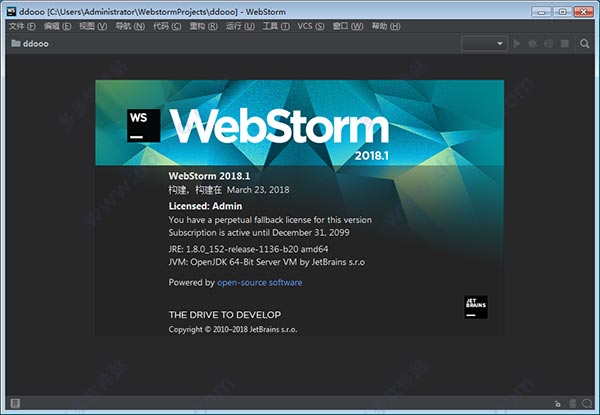Click the perpetual fallback license line
Image resolution: width=600 pixels, height=415 pixels.
point(270,220)
